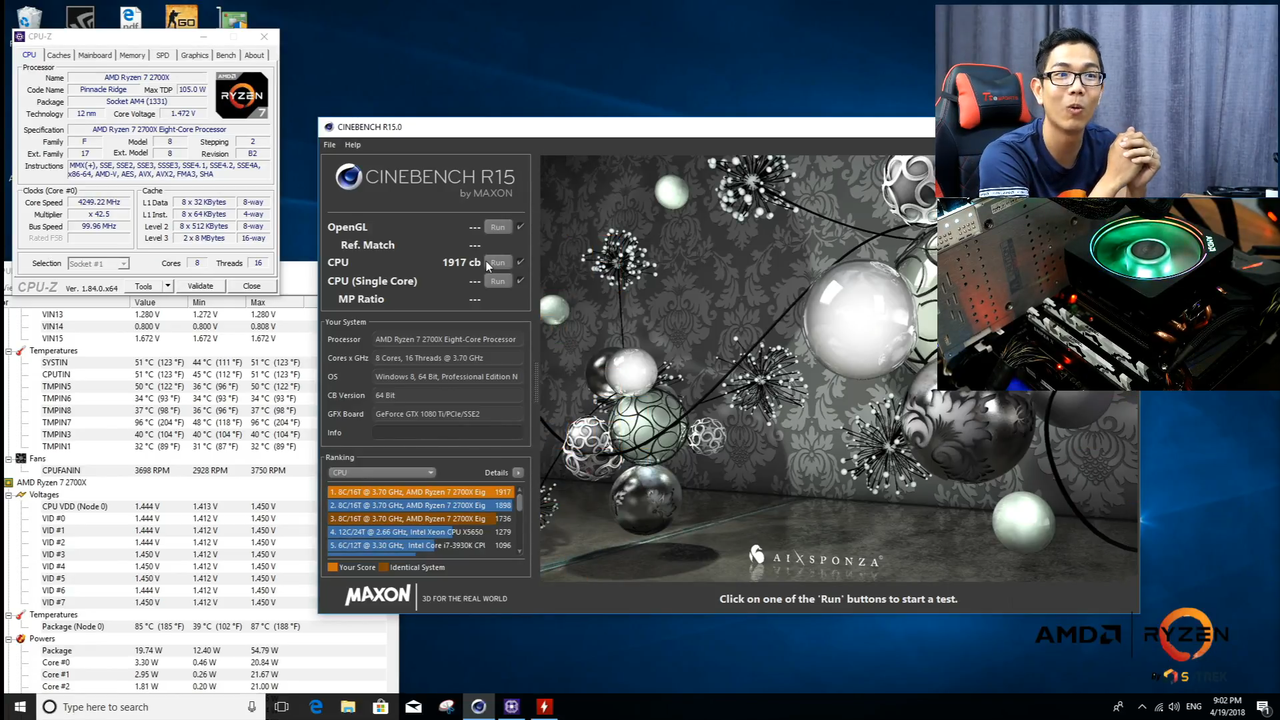1280x720 pixels.
Task: Click the Windows Start button
Action: [x=20, y=707]
